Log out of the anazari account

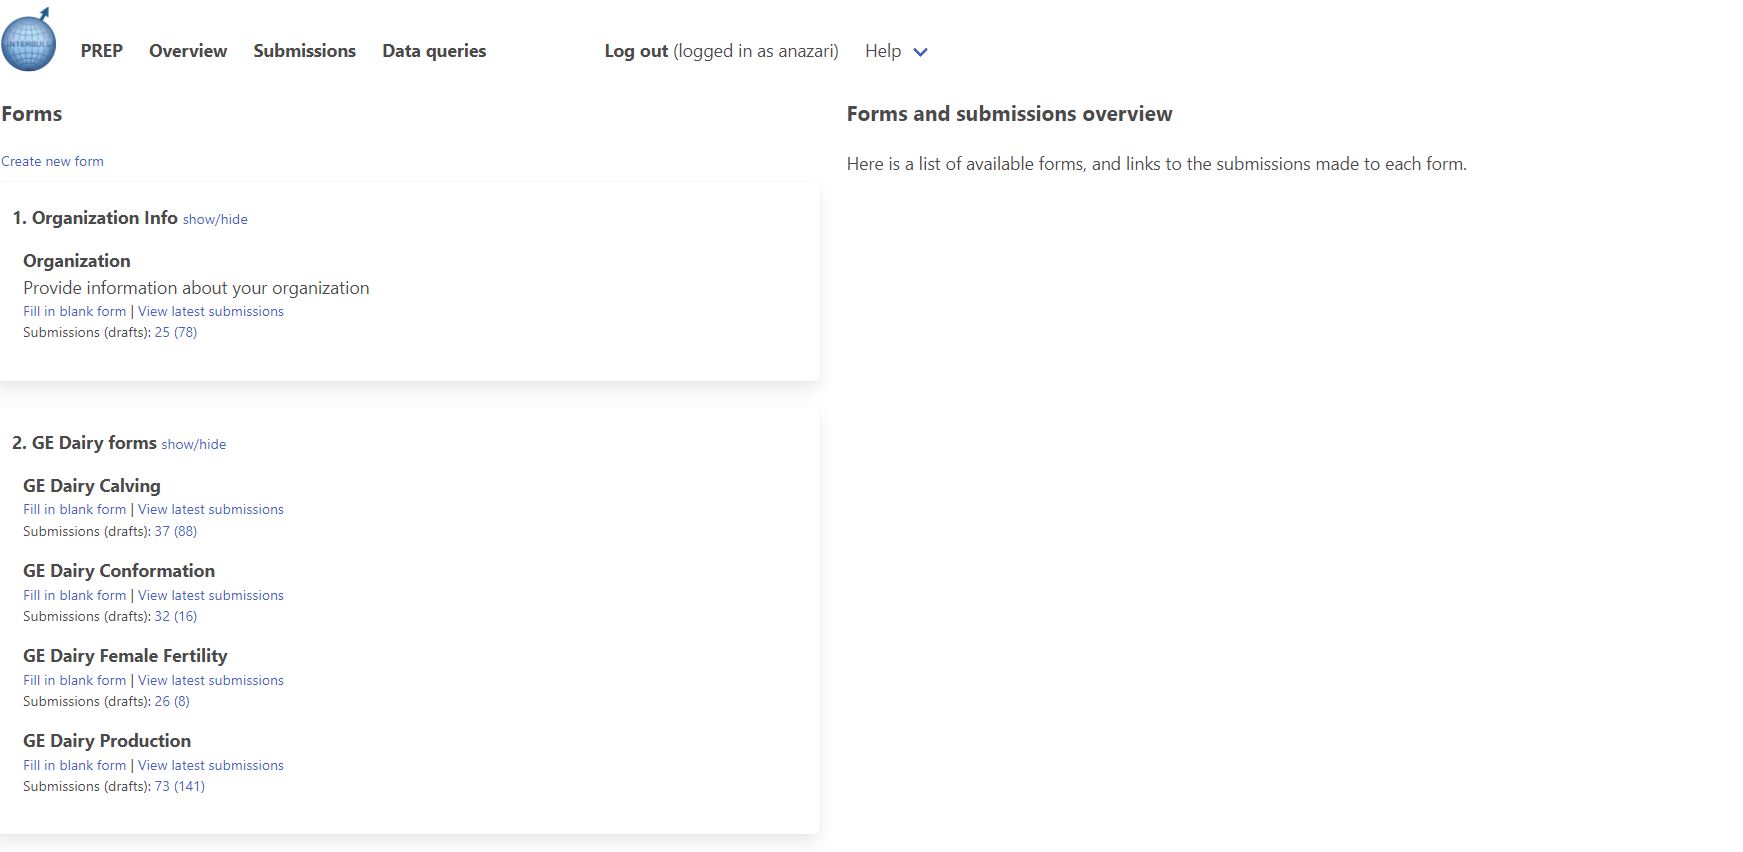(636, 51)
